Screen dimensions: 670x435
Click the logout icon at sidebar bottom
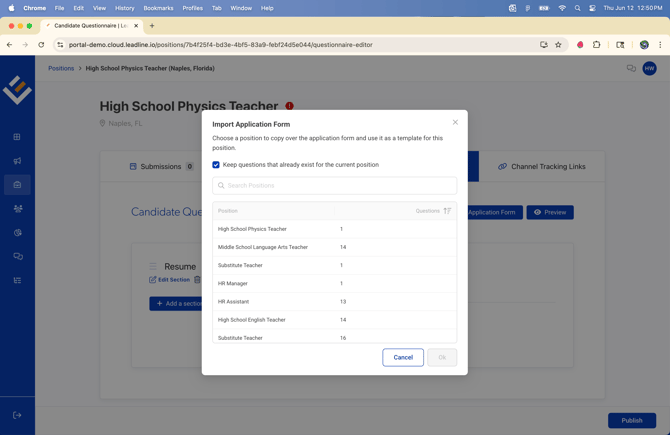point(17,415)
